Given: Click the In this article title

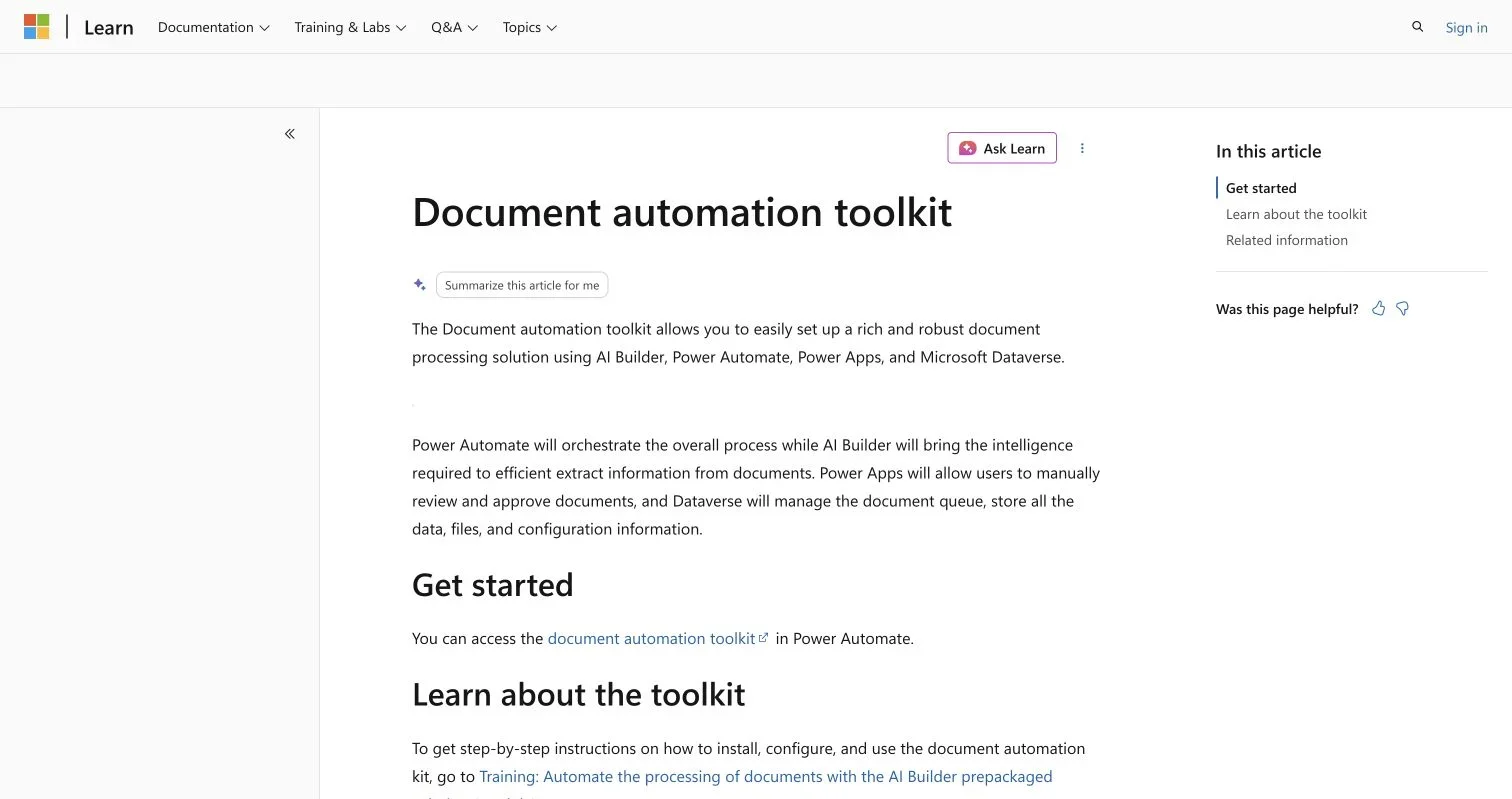Looking at the screenshot, I should click(1268, 151).
